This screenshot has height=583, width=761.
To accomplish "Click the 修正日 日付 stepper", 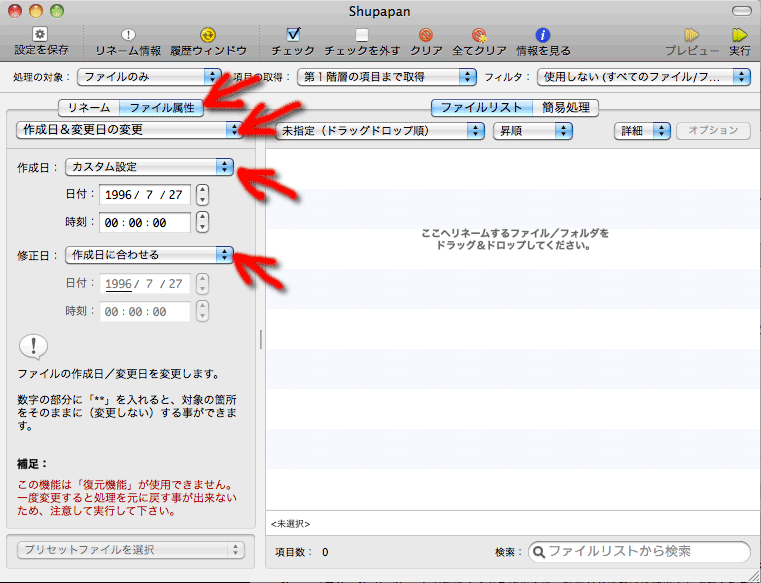I will 202,283.
